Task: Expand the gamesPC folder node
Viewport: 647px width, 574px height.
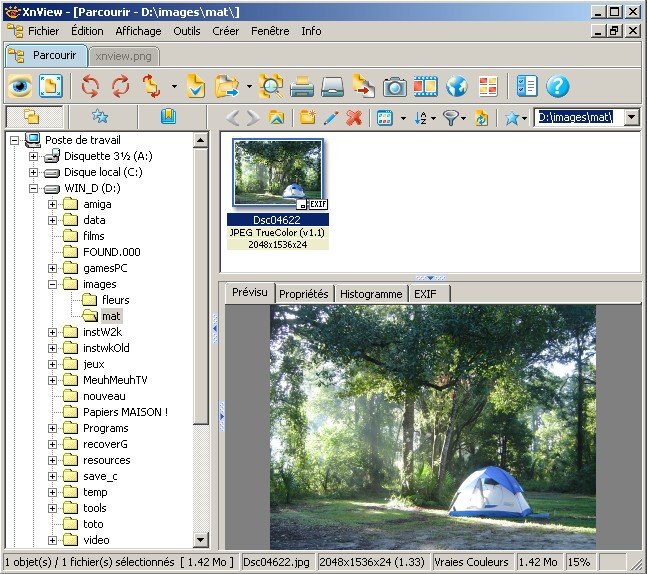Action: [52, 268]
